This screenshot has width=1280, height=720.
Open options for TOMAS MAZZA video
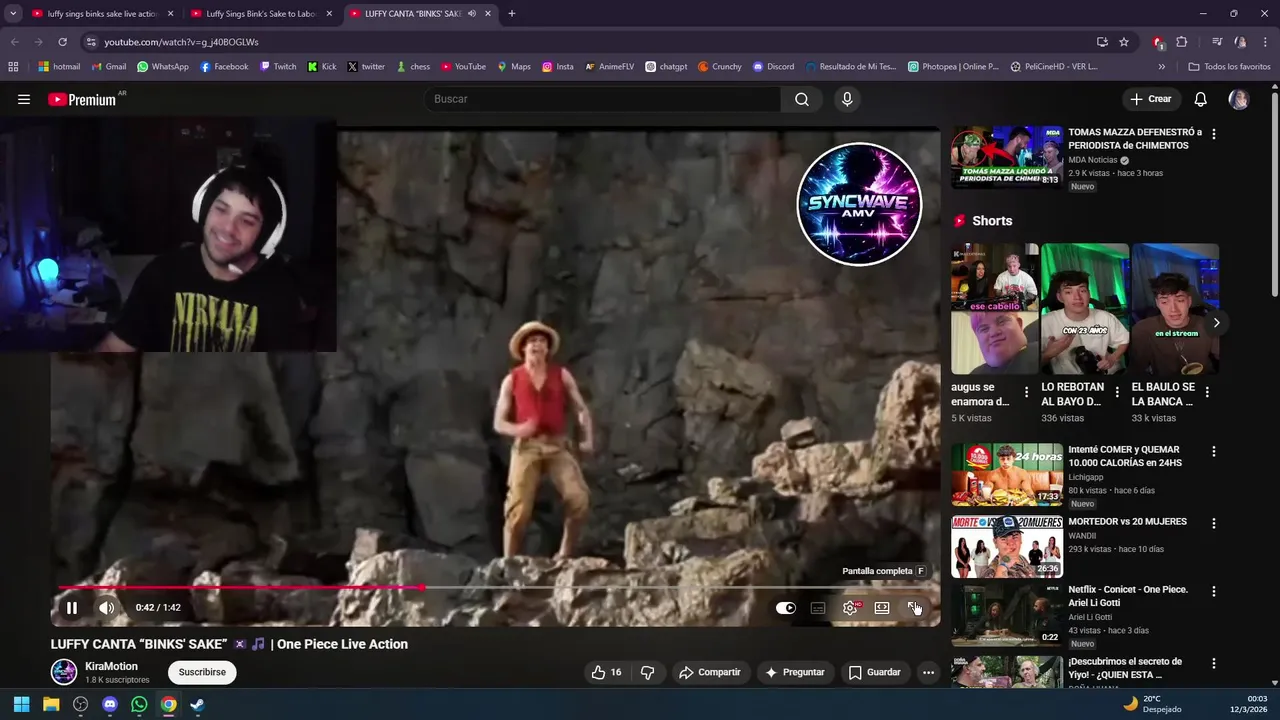pyautogui.click(x=1214, y=133)
